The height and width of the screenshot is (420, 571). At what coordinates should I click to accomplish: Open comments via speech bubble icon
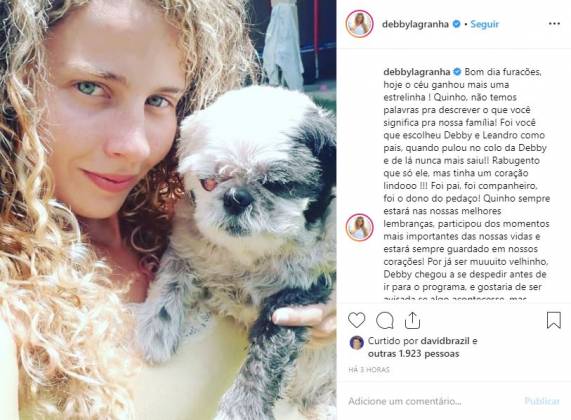(385, 321)
